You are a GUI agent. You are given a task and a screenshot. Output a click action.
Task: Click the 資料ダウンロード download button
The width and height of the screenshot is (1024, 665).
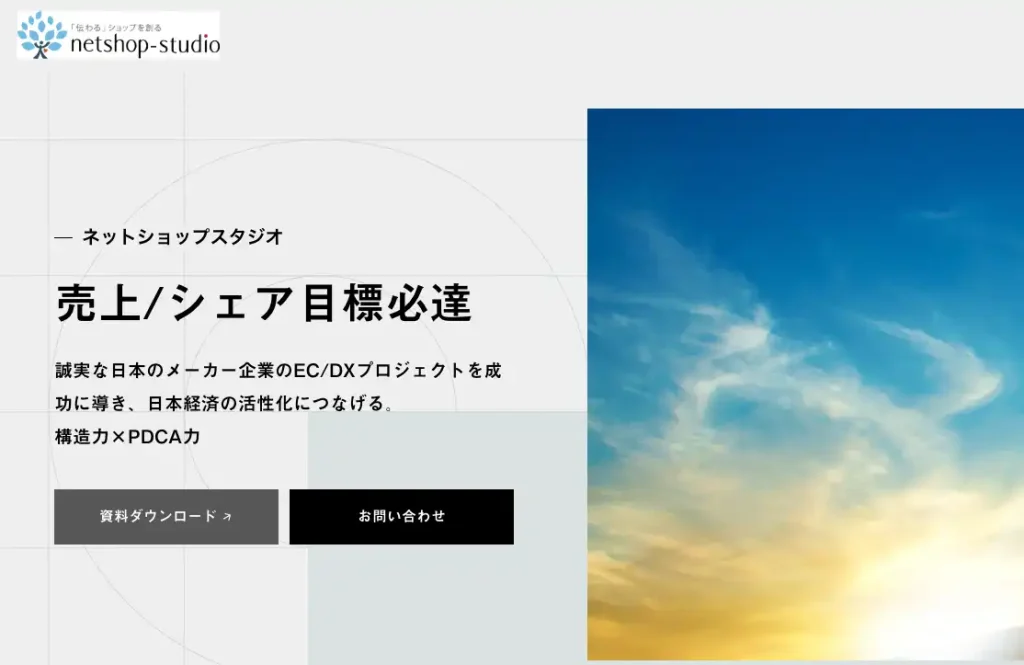coord(165,517)
